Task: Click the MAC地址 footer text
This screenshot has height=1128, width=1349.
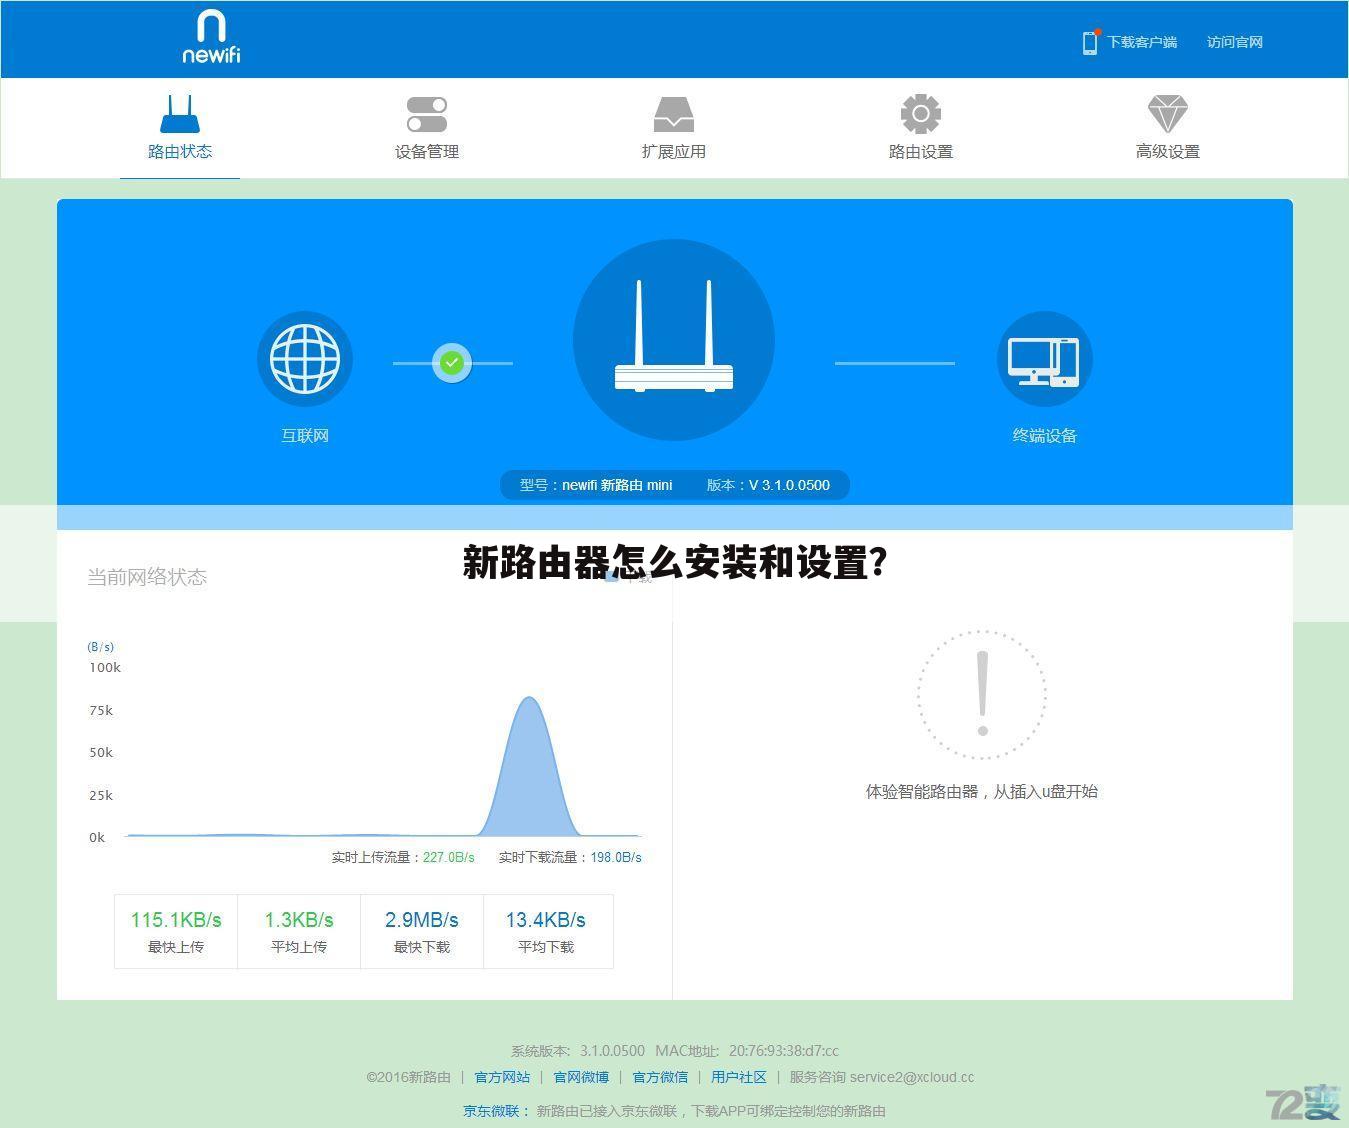Action: 747,1051
